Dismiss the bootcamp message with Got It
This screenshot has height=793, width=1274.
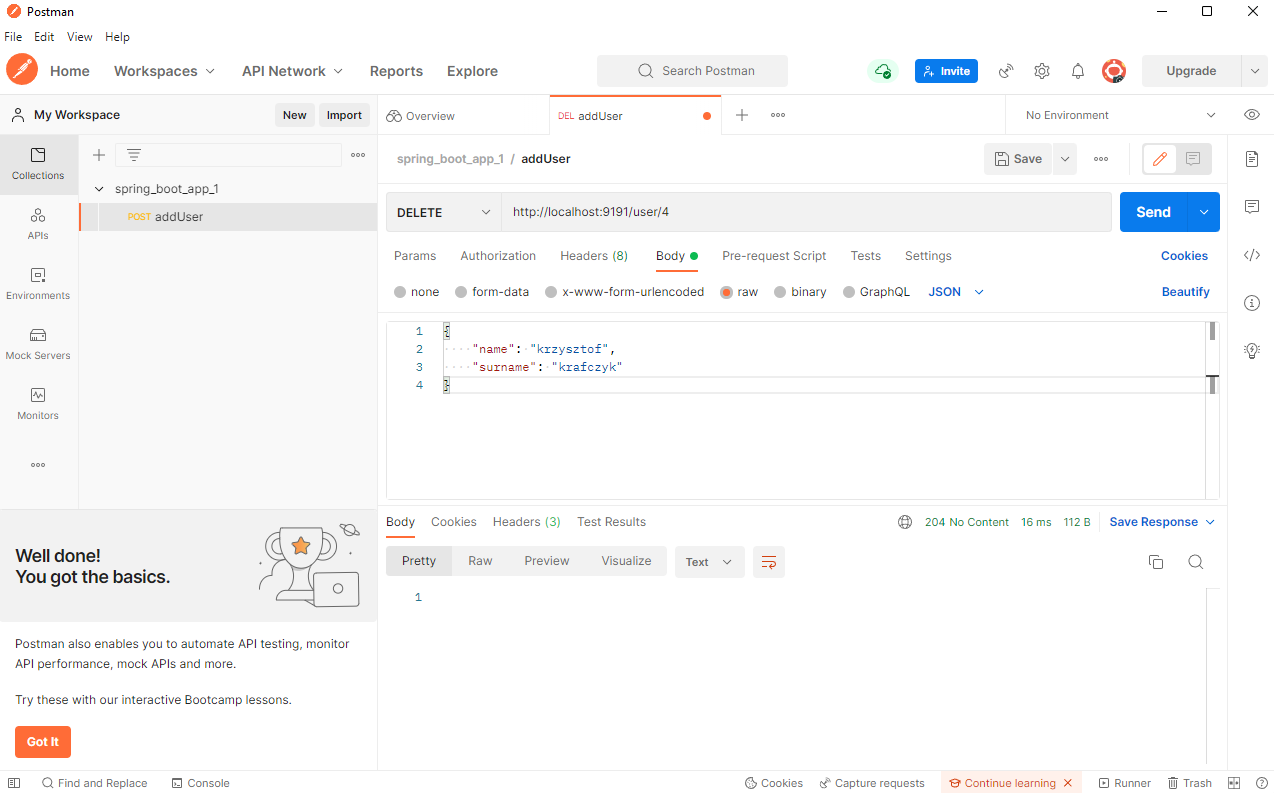(42, 742)
